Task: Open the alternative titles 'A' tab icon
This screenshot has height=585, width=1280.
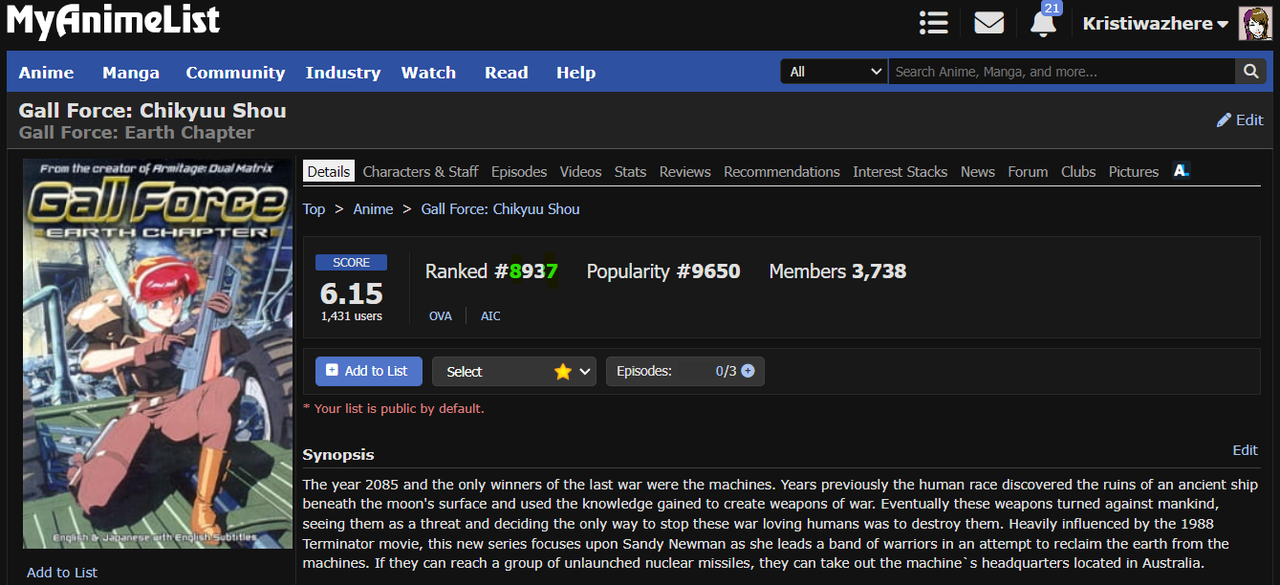Action: point(1181,171)
